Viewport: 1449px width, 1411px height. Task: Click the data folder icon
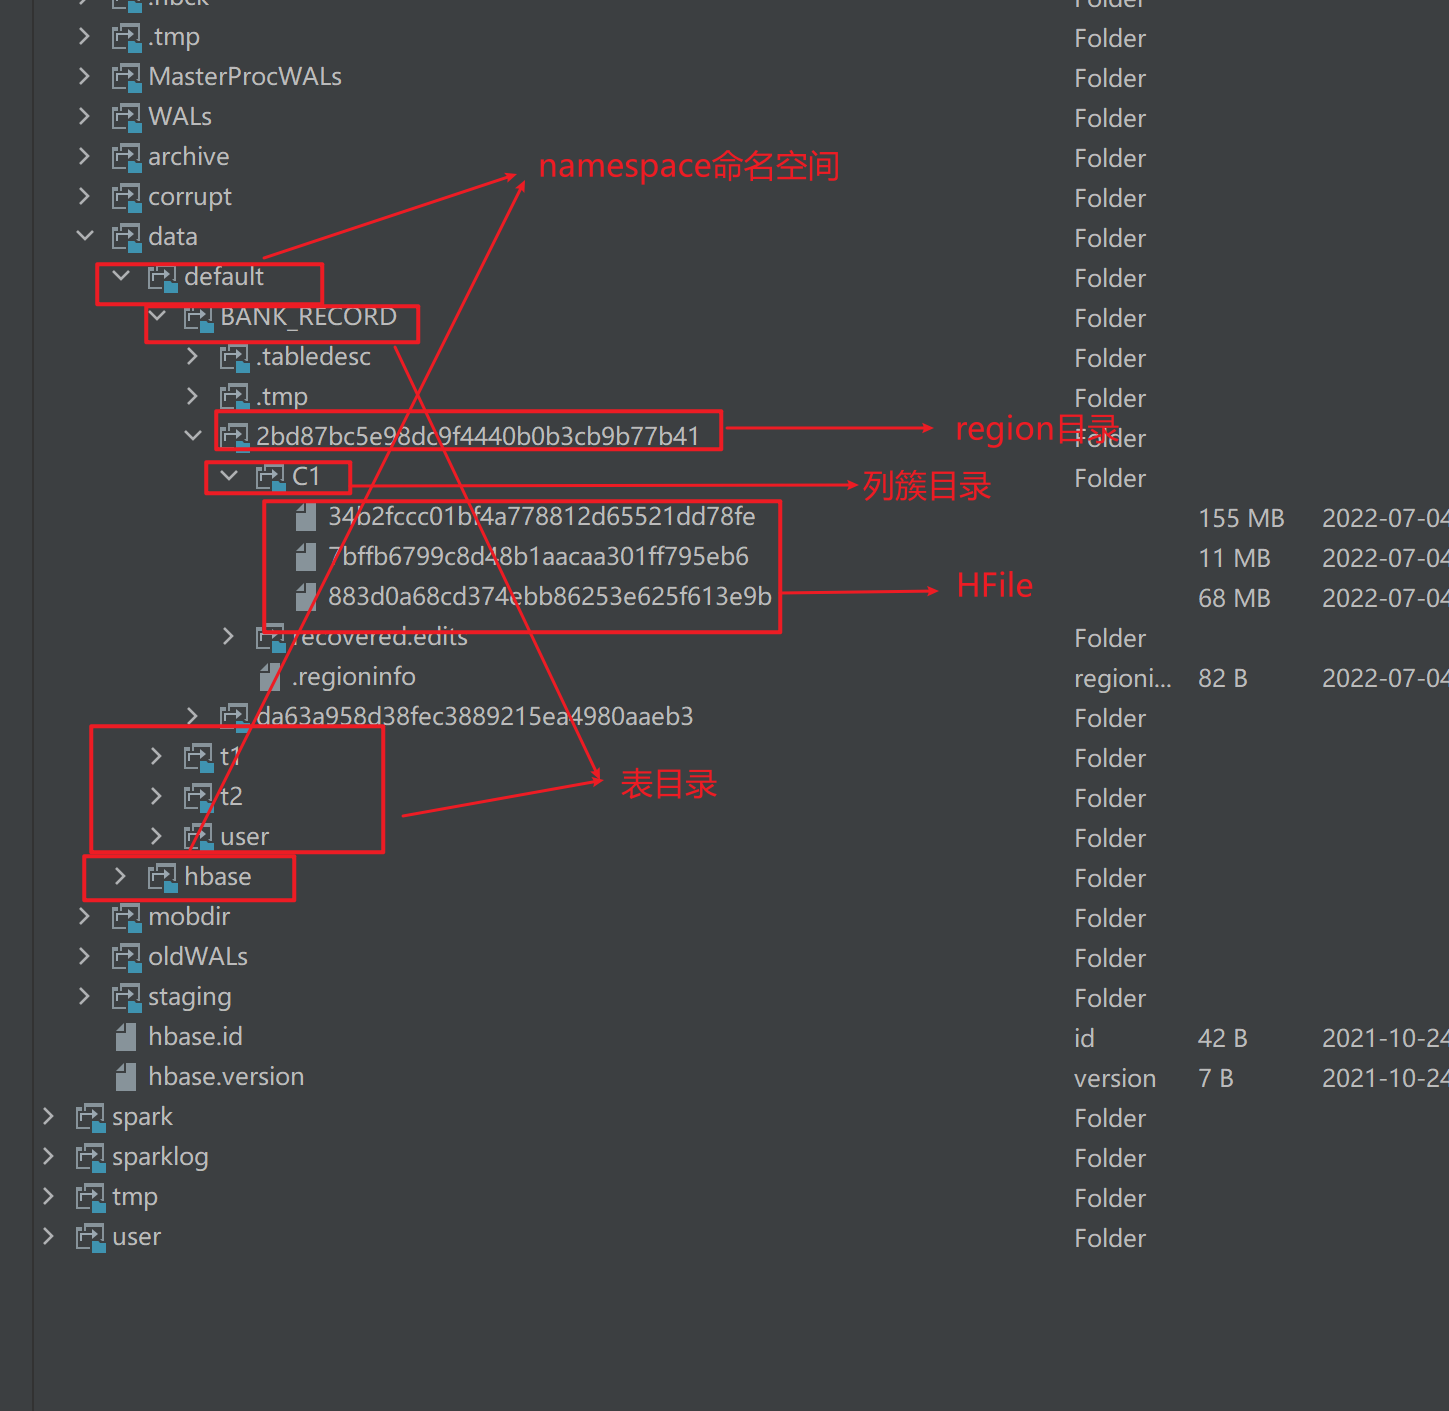point(126,238)
